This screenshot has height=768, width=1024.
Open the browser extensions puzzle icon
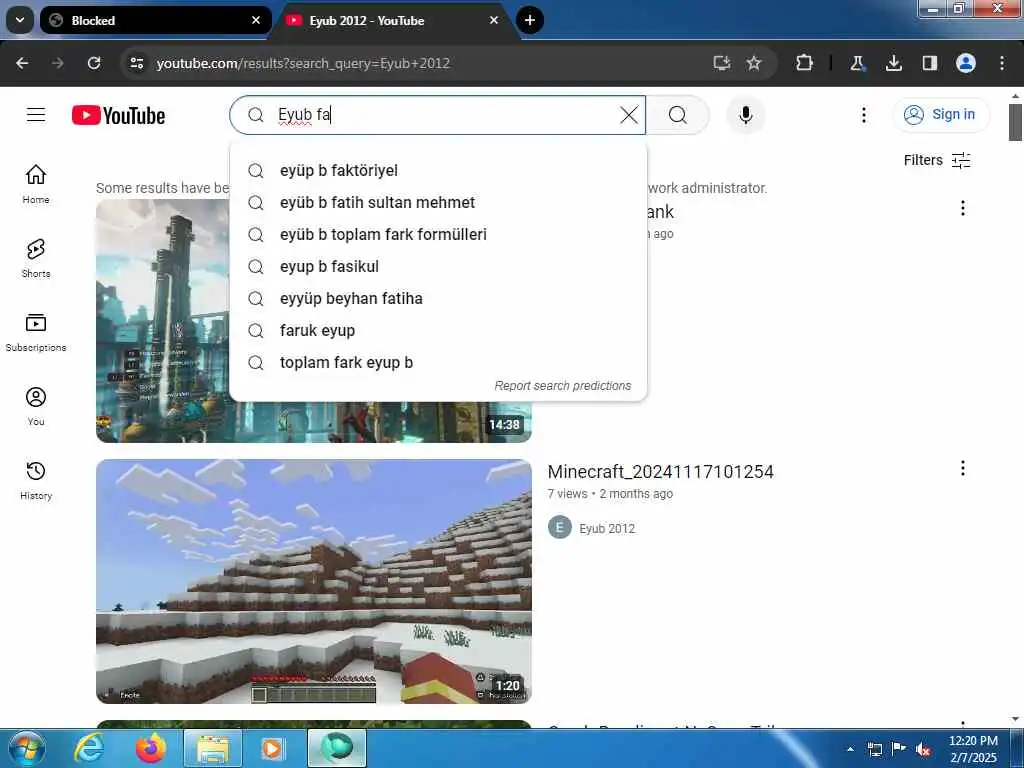[x=805, y=63]
